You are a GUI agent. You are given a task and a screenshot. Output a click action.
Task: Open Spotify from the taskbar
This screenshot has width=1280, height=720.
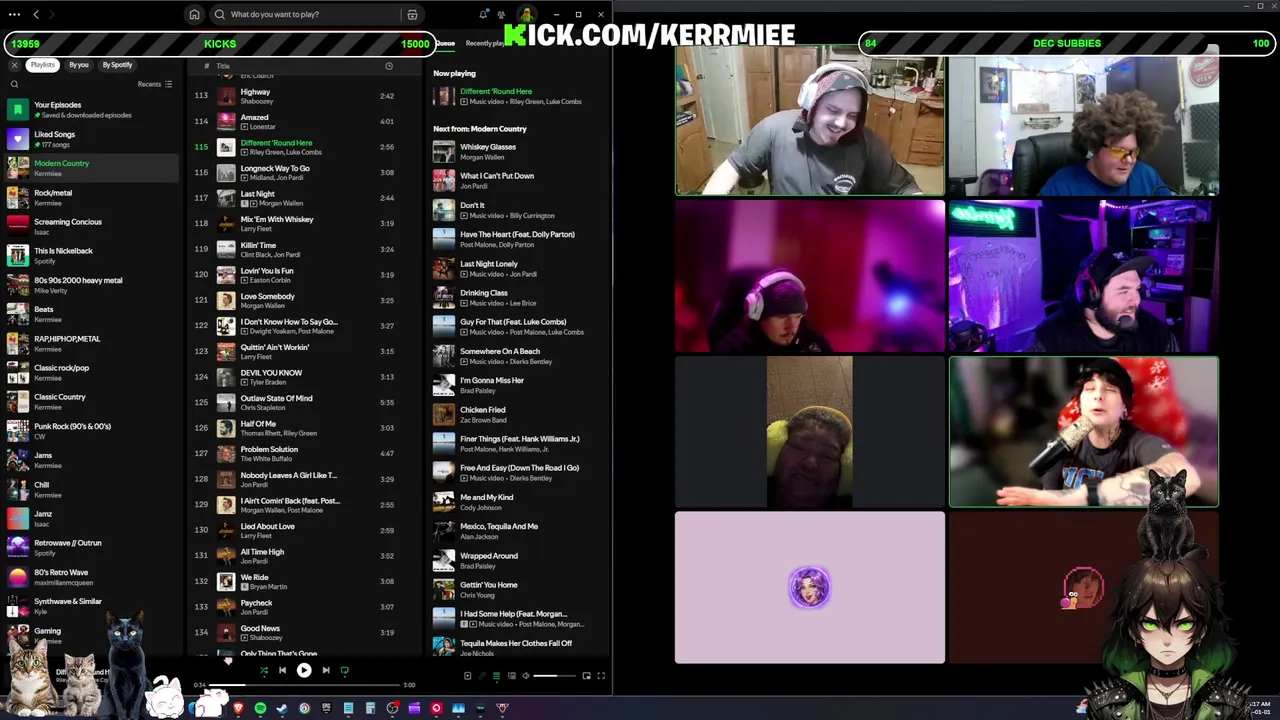[x=260, y=708]
